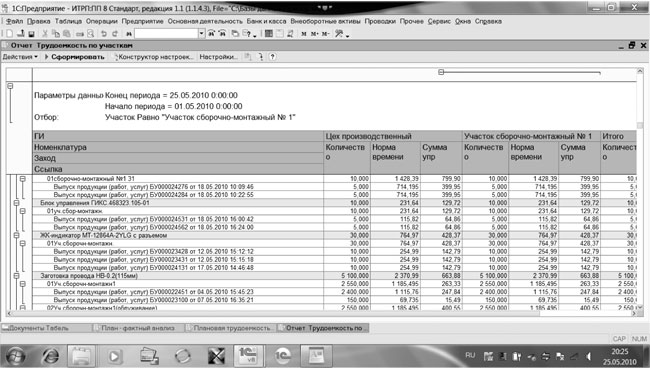The image size is (650, 368).
Task: Click the Redo arrow icon
Action: tap(115, 34)
